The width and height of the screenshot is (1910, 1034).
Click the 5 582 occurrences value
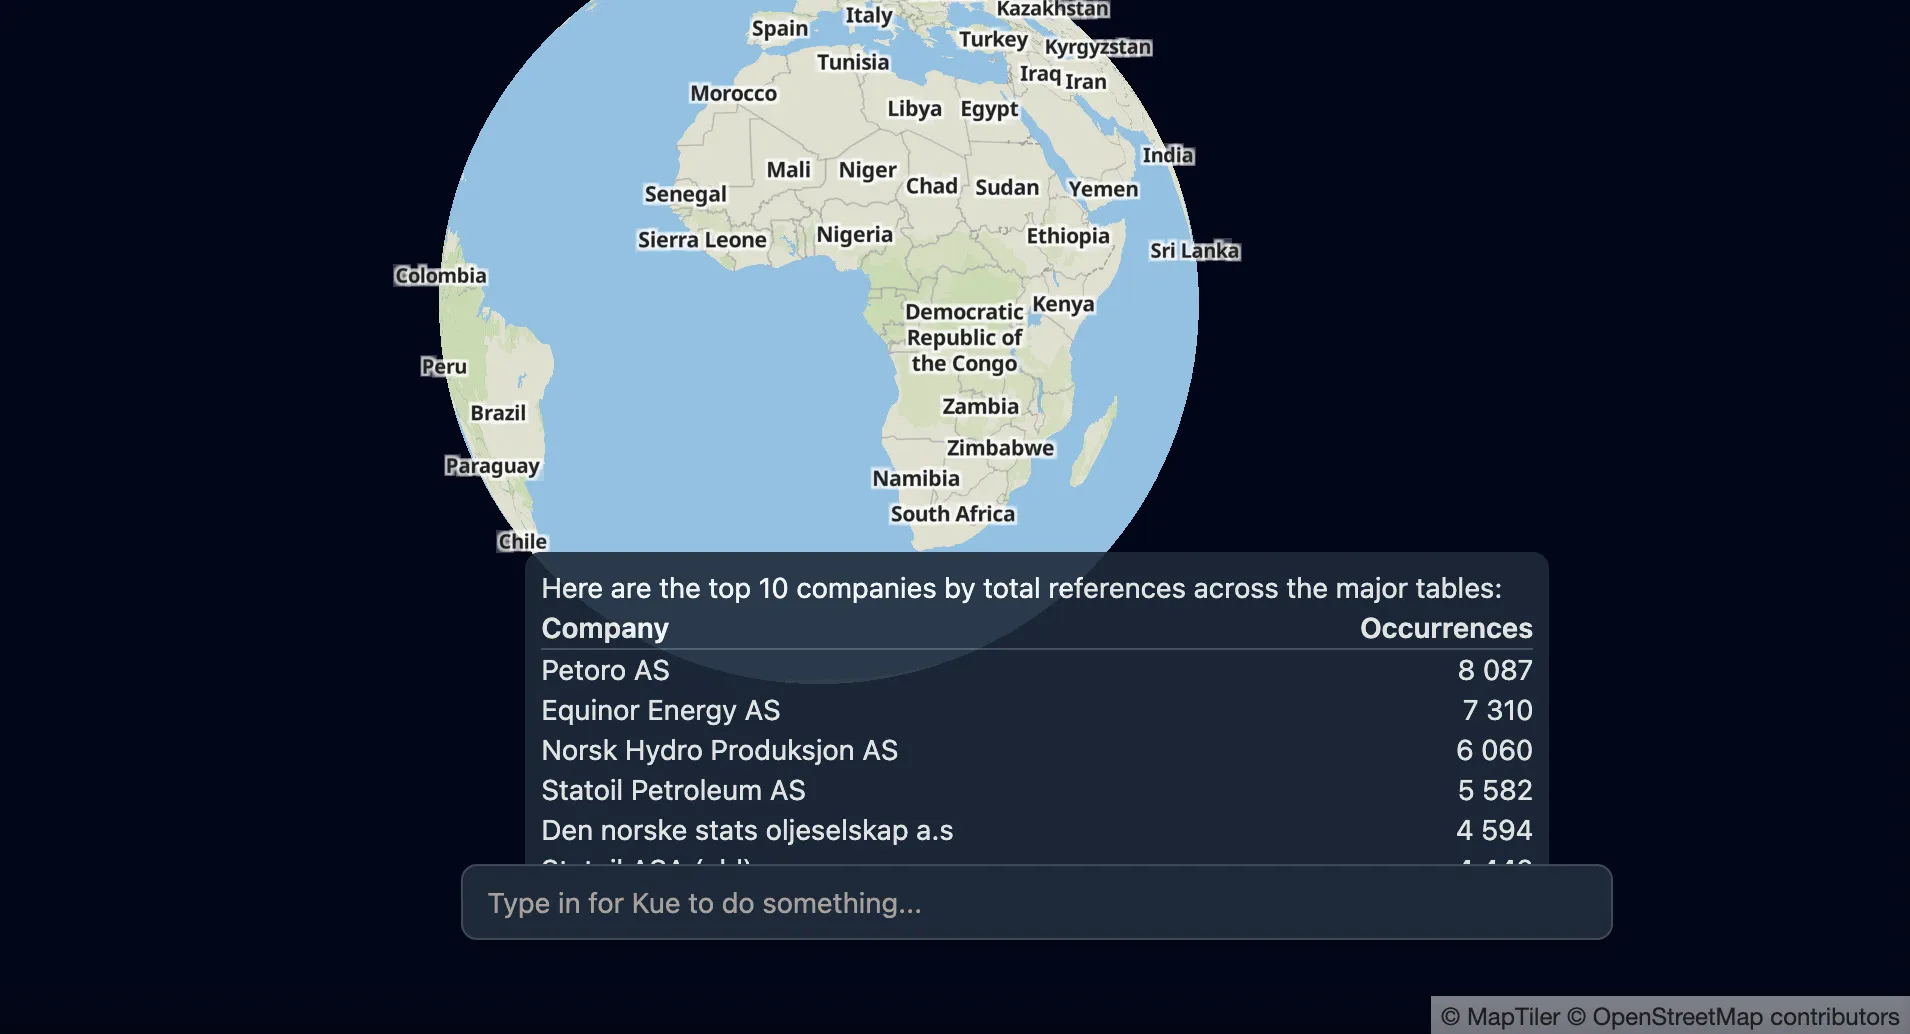1495,790
